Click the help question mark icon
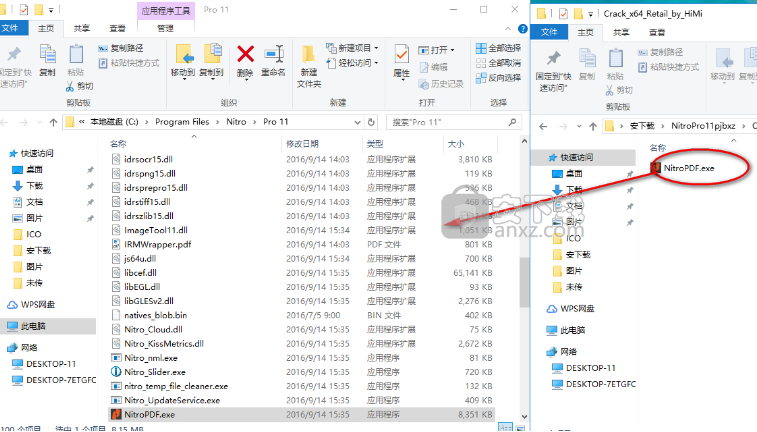 (x=522, y=28)
